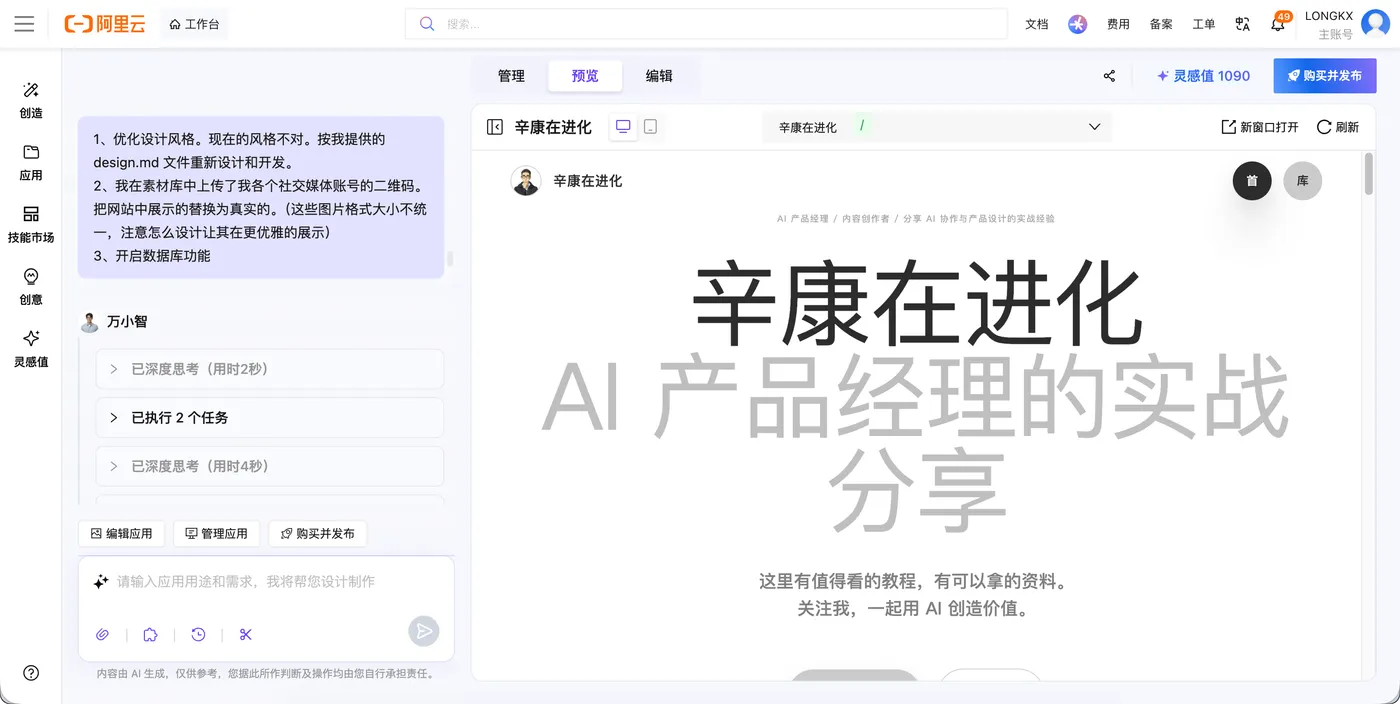Screen dimensions: 1400x704
Task: Open the notification bell with 49 badge
Action: coord(1278,24)
